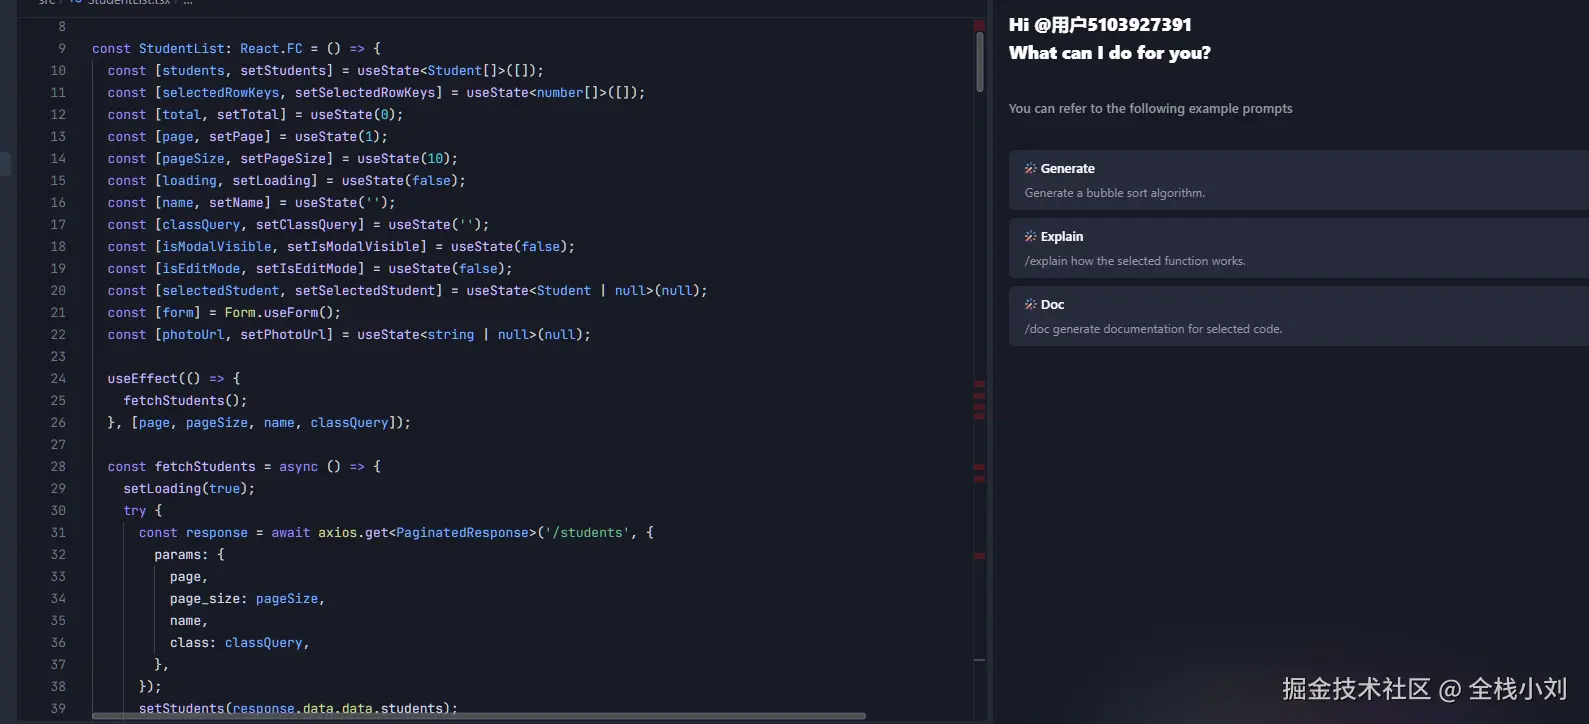1589x724 pixels.
Task: Click the sparkle icon beside Generate
Action: (1030, 168)
